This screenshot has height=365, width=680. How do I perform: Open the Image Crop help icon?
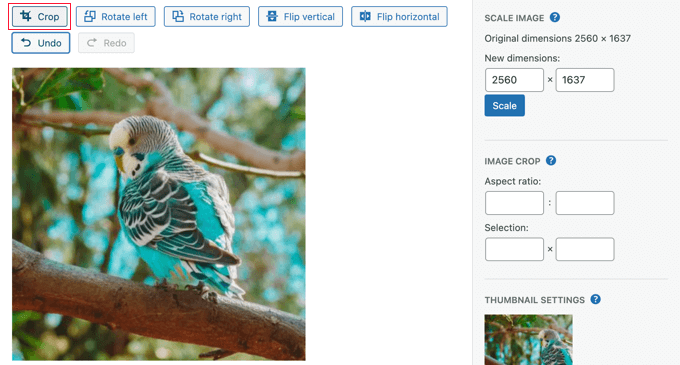pyautogui.click(x=551, y=161)
